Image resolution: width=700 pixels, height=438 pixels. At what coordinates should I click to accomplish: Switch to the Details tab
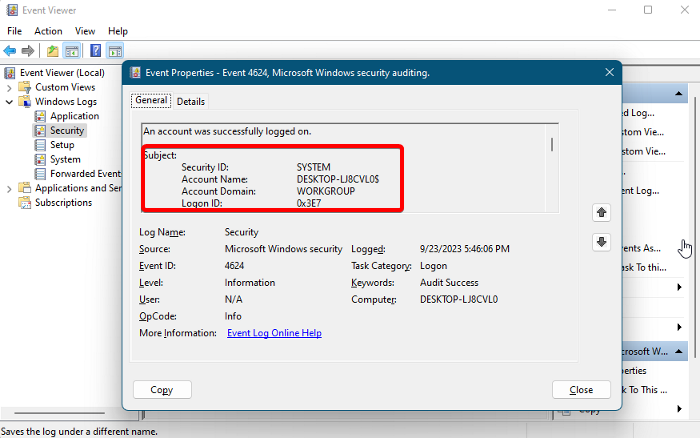tap(191, 101)
